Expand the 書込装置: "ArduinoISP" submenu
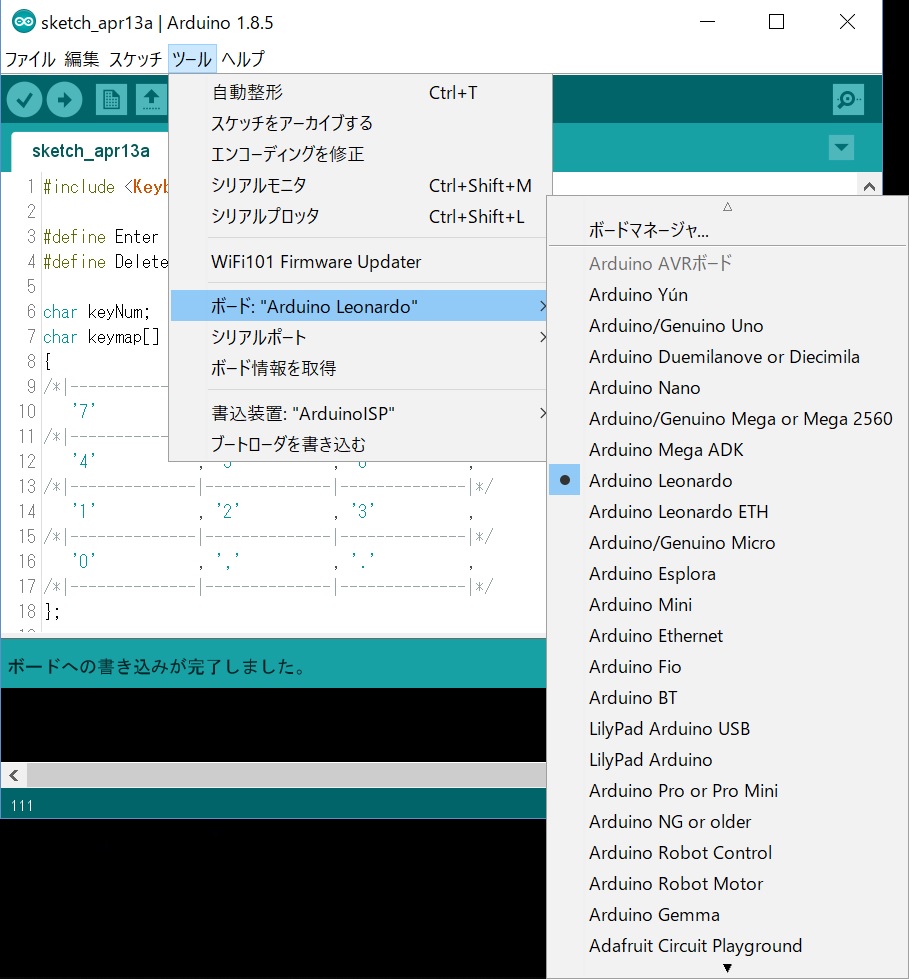This screenshot has width=909, height=979. tap(358, 413)
